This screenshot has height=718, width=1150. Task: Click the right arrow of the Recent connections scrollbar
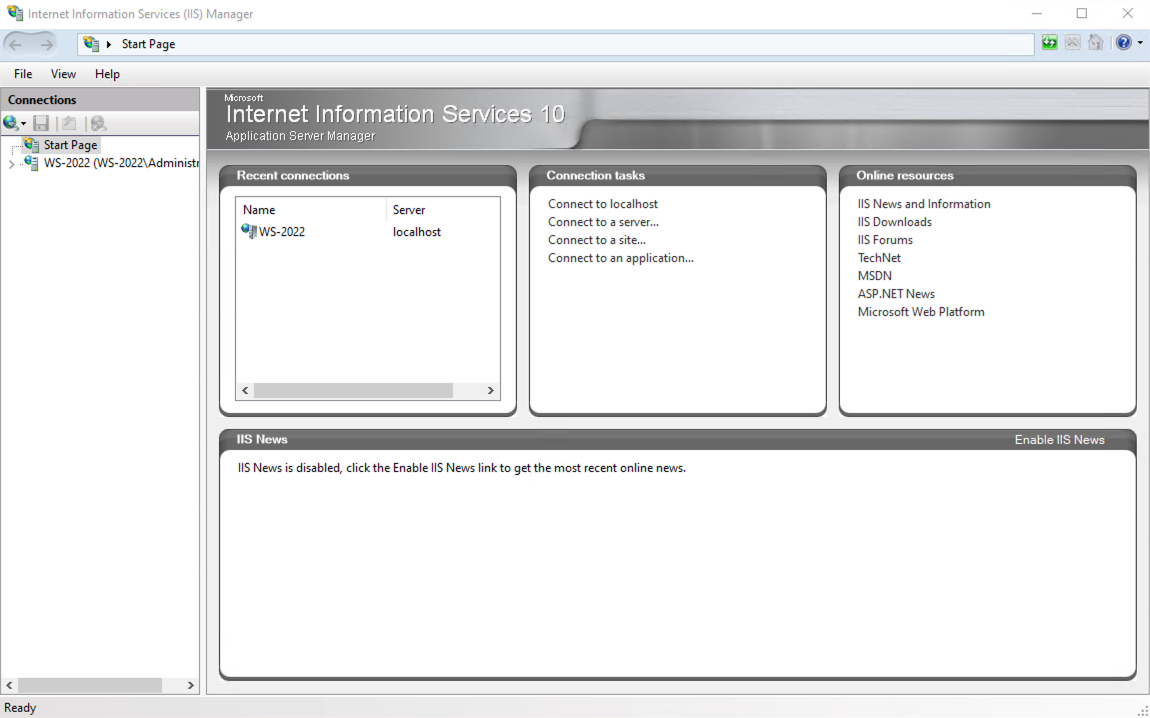489,390
